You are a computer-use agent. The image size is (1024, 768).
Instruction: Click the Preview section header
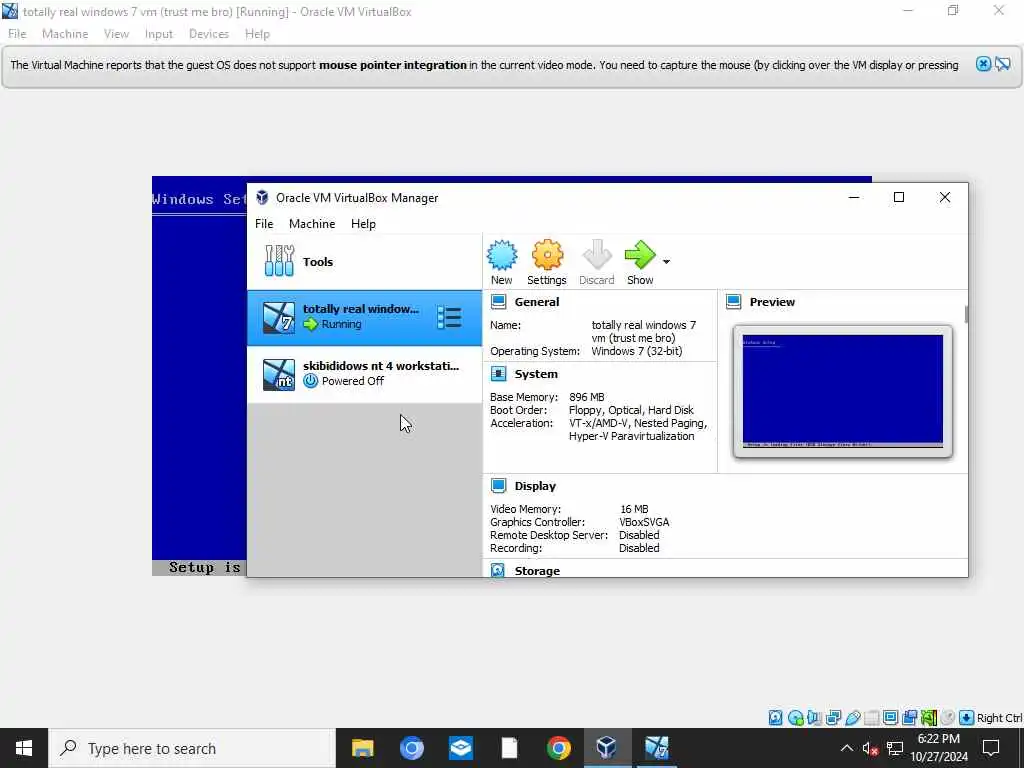(x=772, y=302)
